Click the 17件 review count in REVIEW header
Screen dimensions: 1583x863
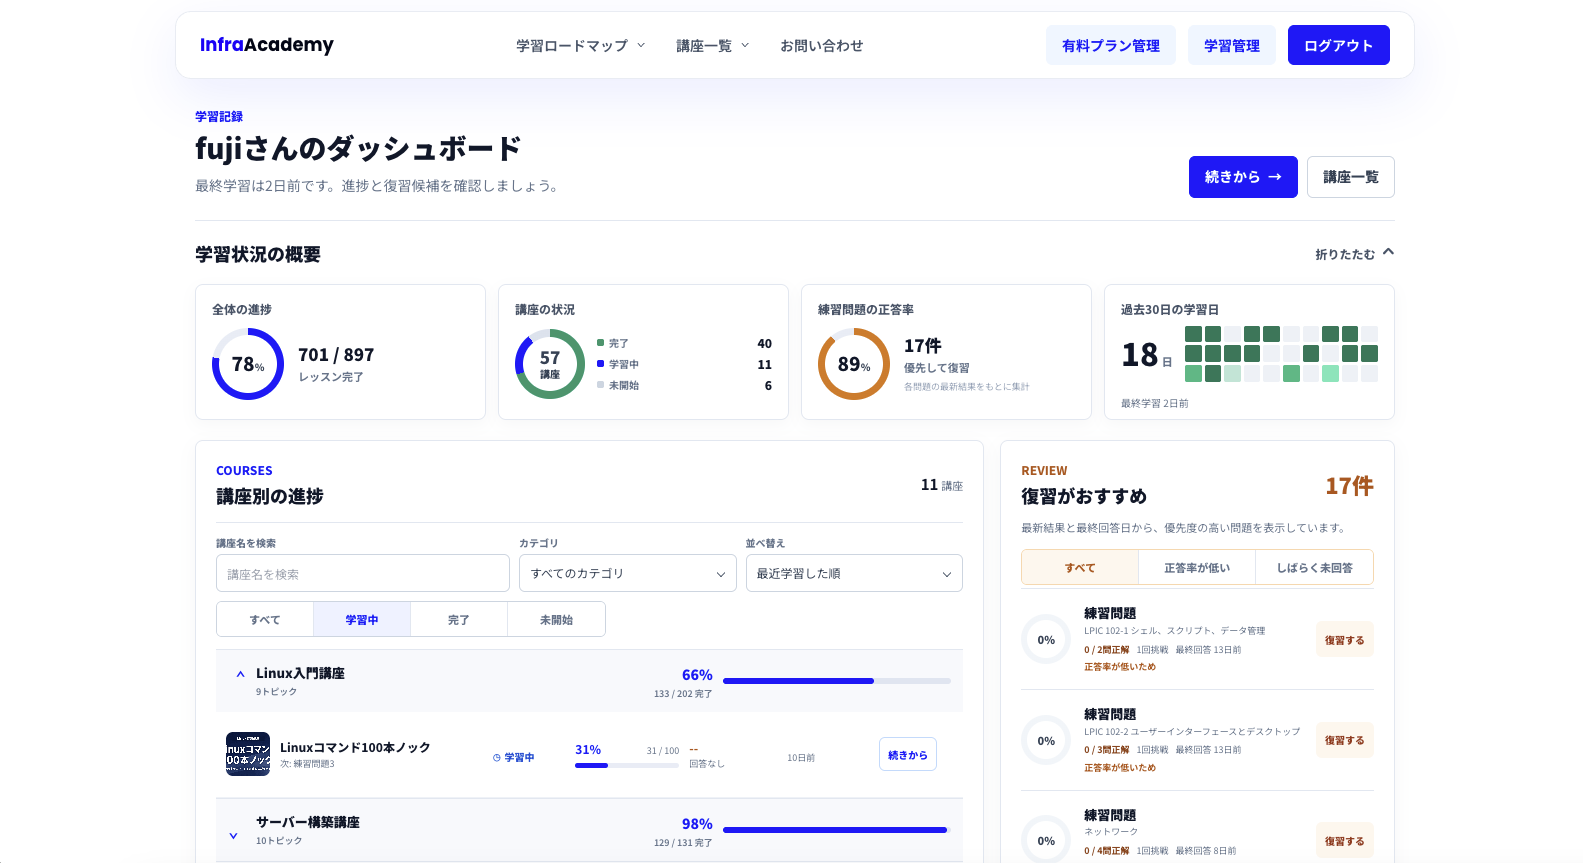pyautogui.click(x=1349, y=486)
